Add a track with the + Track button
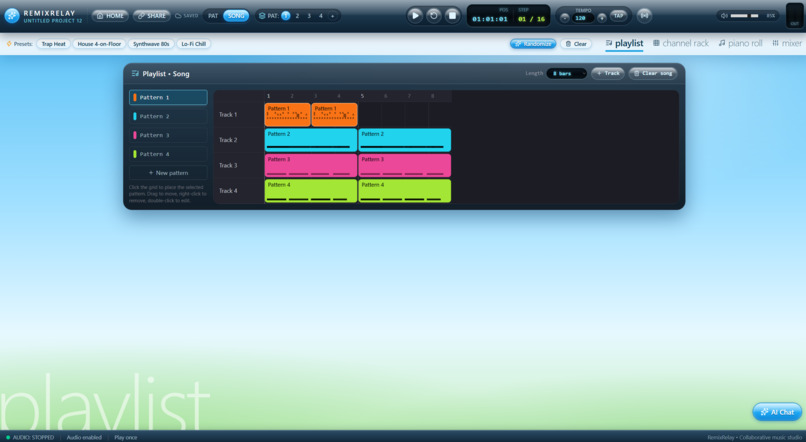Viewport: 806px width, 442px height. pyautogui.click(x=608, y=73)
